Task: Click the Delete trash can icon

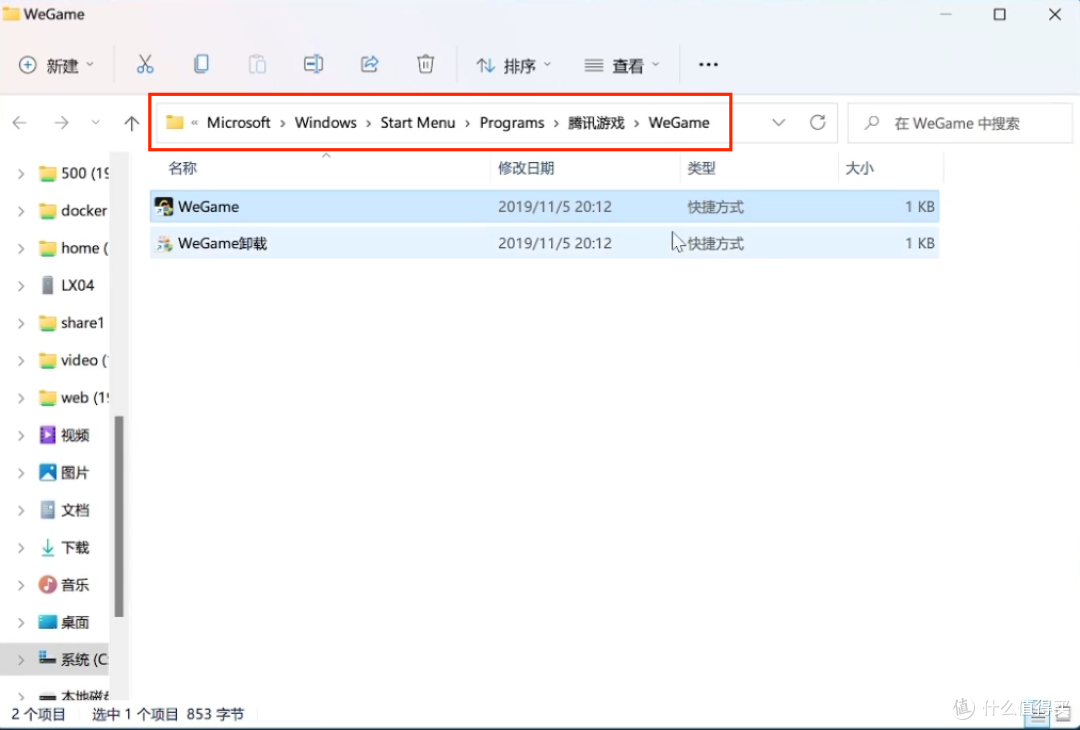Action: (426, 65)
